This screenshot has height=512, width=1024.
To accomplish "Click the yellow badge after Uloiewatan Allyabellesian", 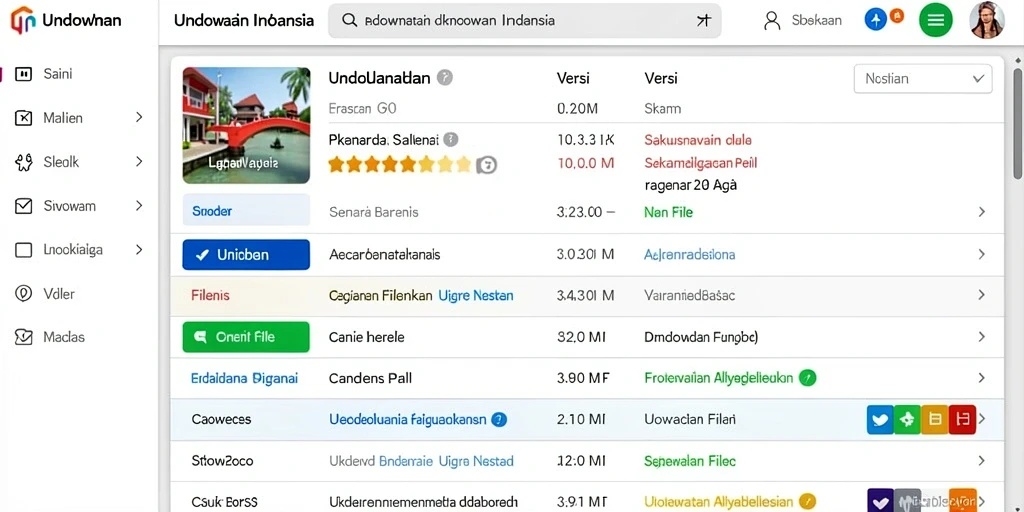I will point(808,502).
